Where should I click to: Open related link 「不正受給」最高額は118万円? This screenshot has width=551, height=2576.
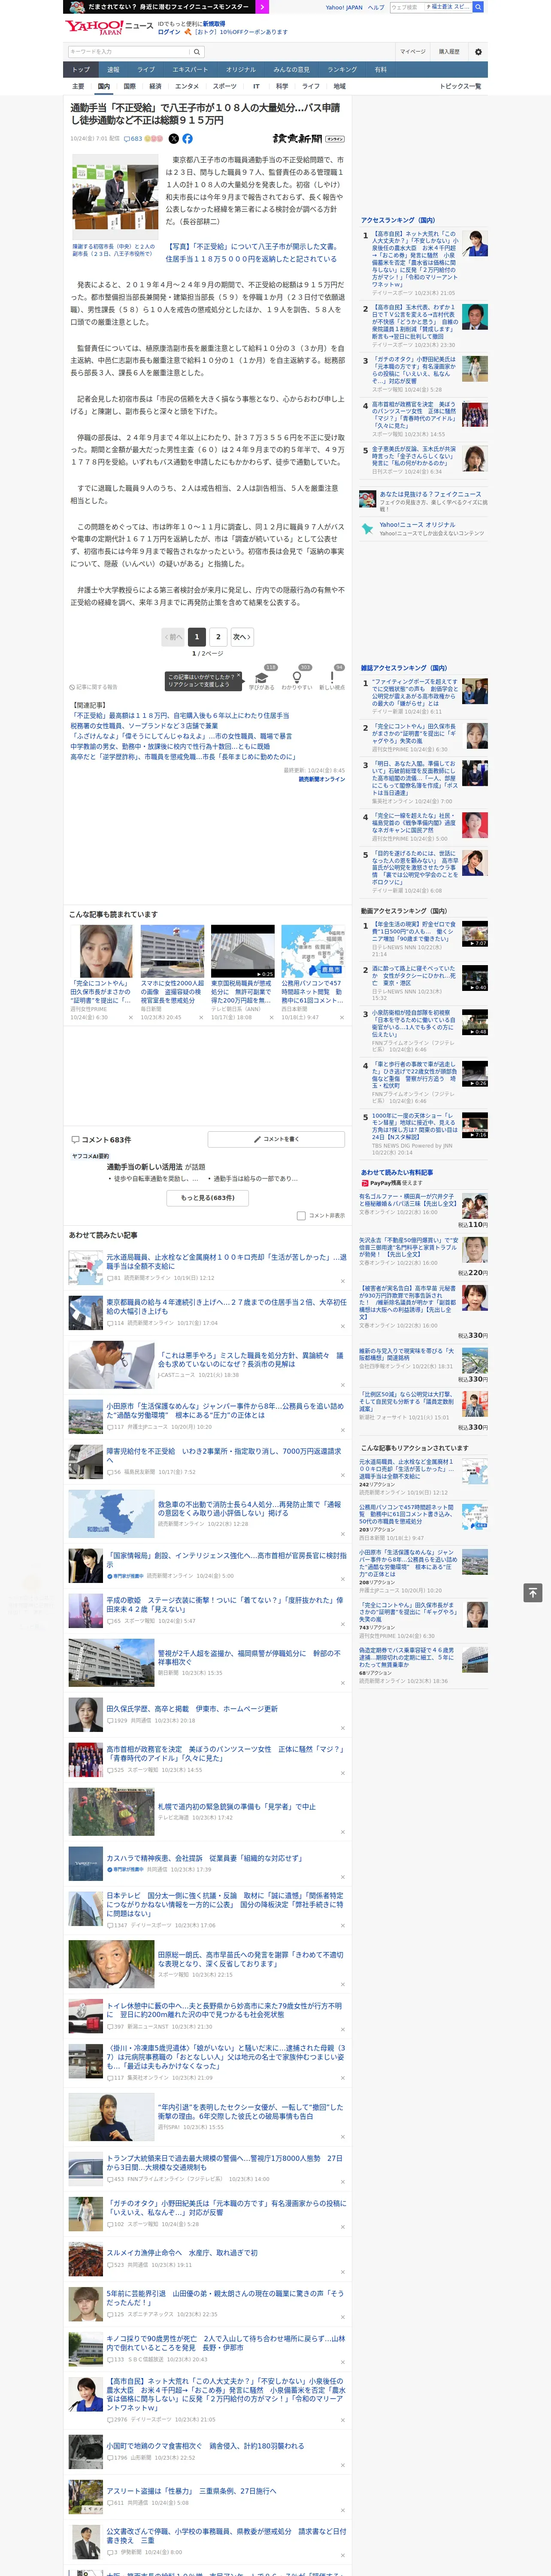click(180, 716)
